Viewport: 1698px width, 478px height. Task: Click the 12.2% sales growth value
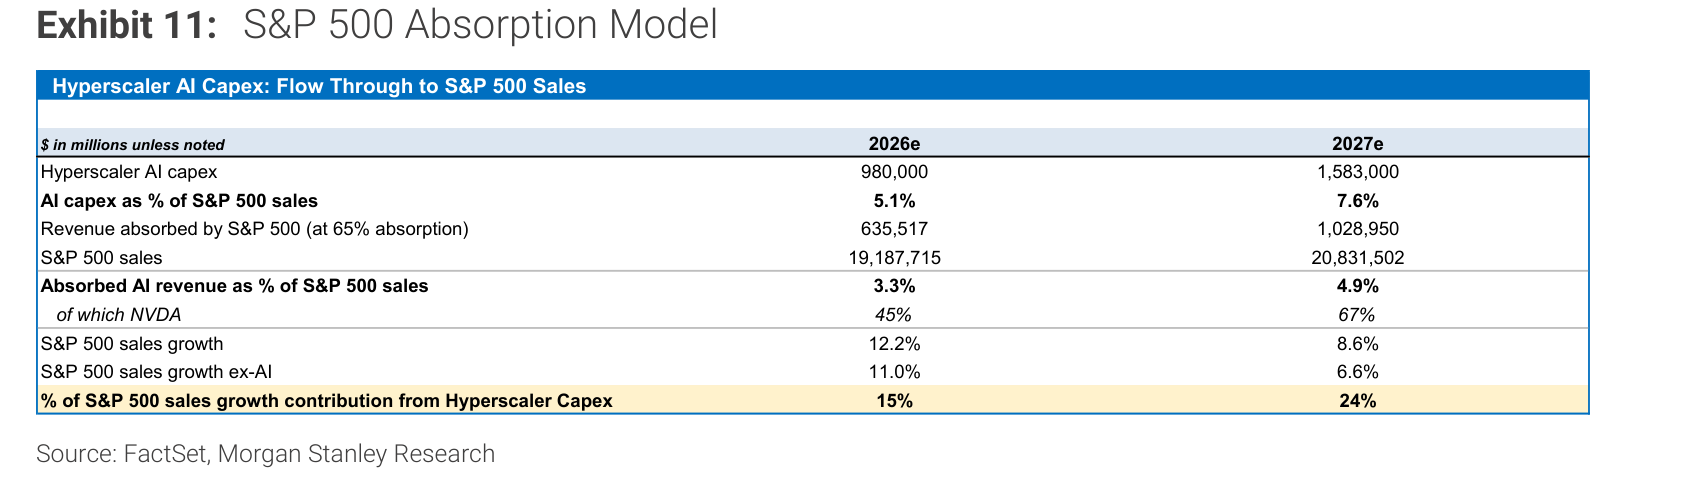[894, 344]
